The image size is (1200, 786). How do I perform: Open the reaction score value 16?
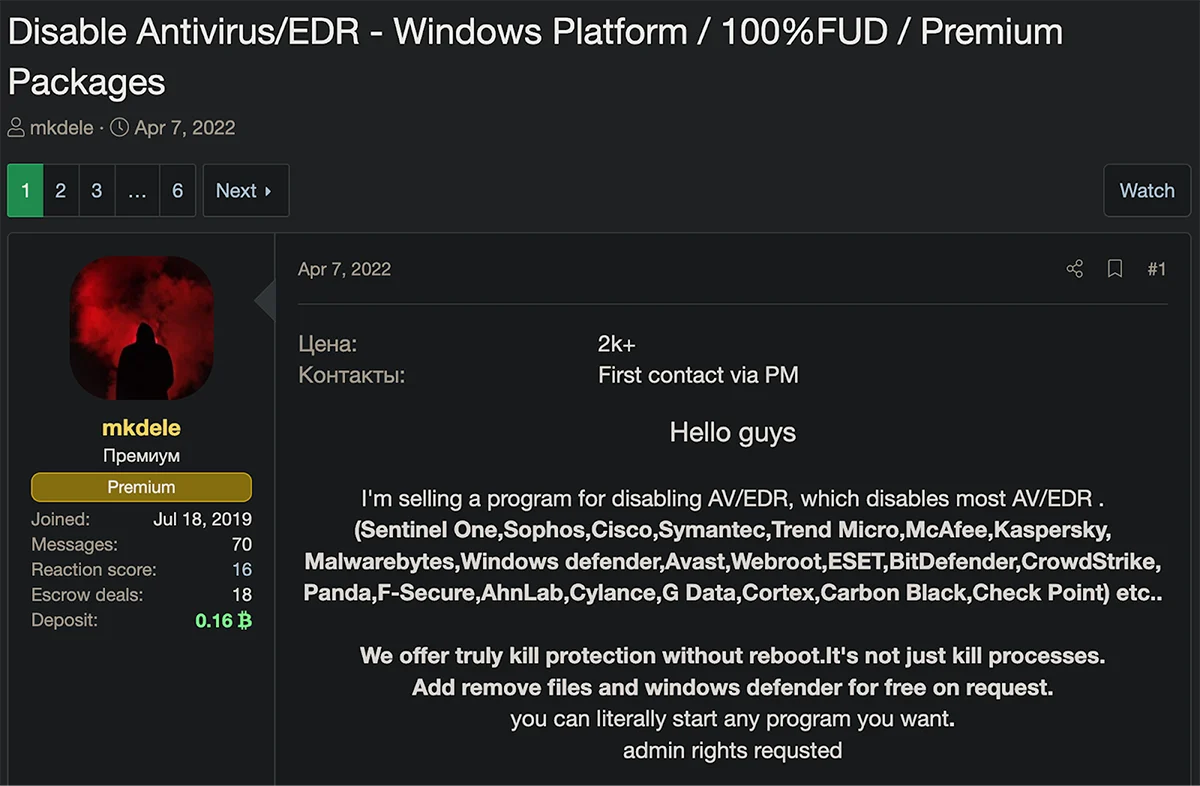[x=242, y=569]
